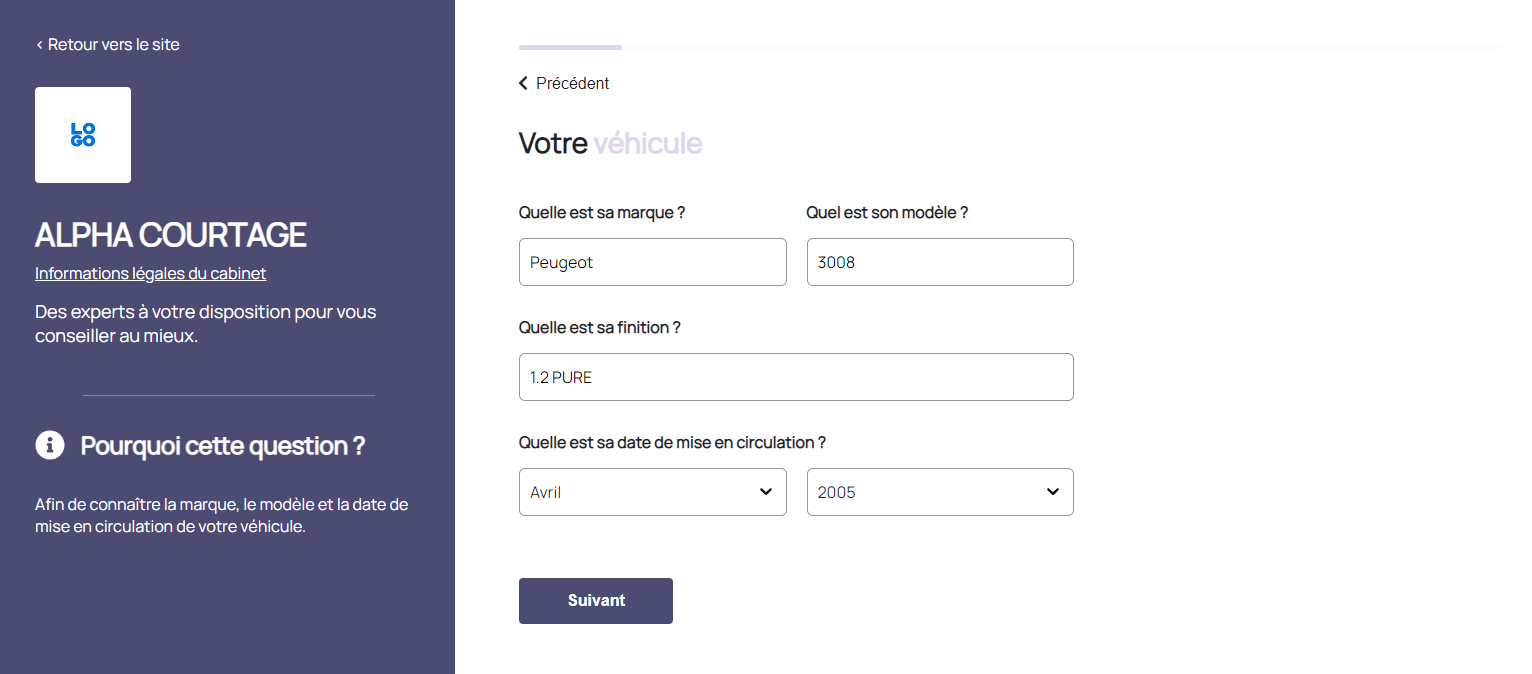This screenshot has width=1532, height=674.
Task: Go back via Retour vers le site
Action: pos(108,44)
